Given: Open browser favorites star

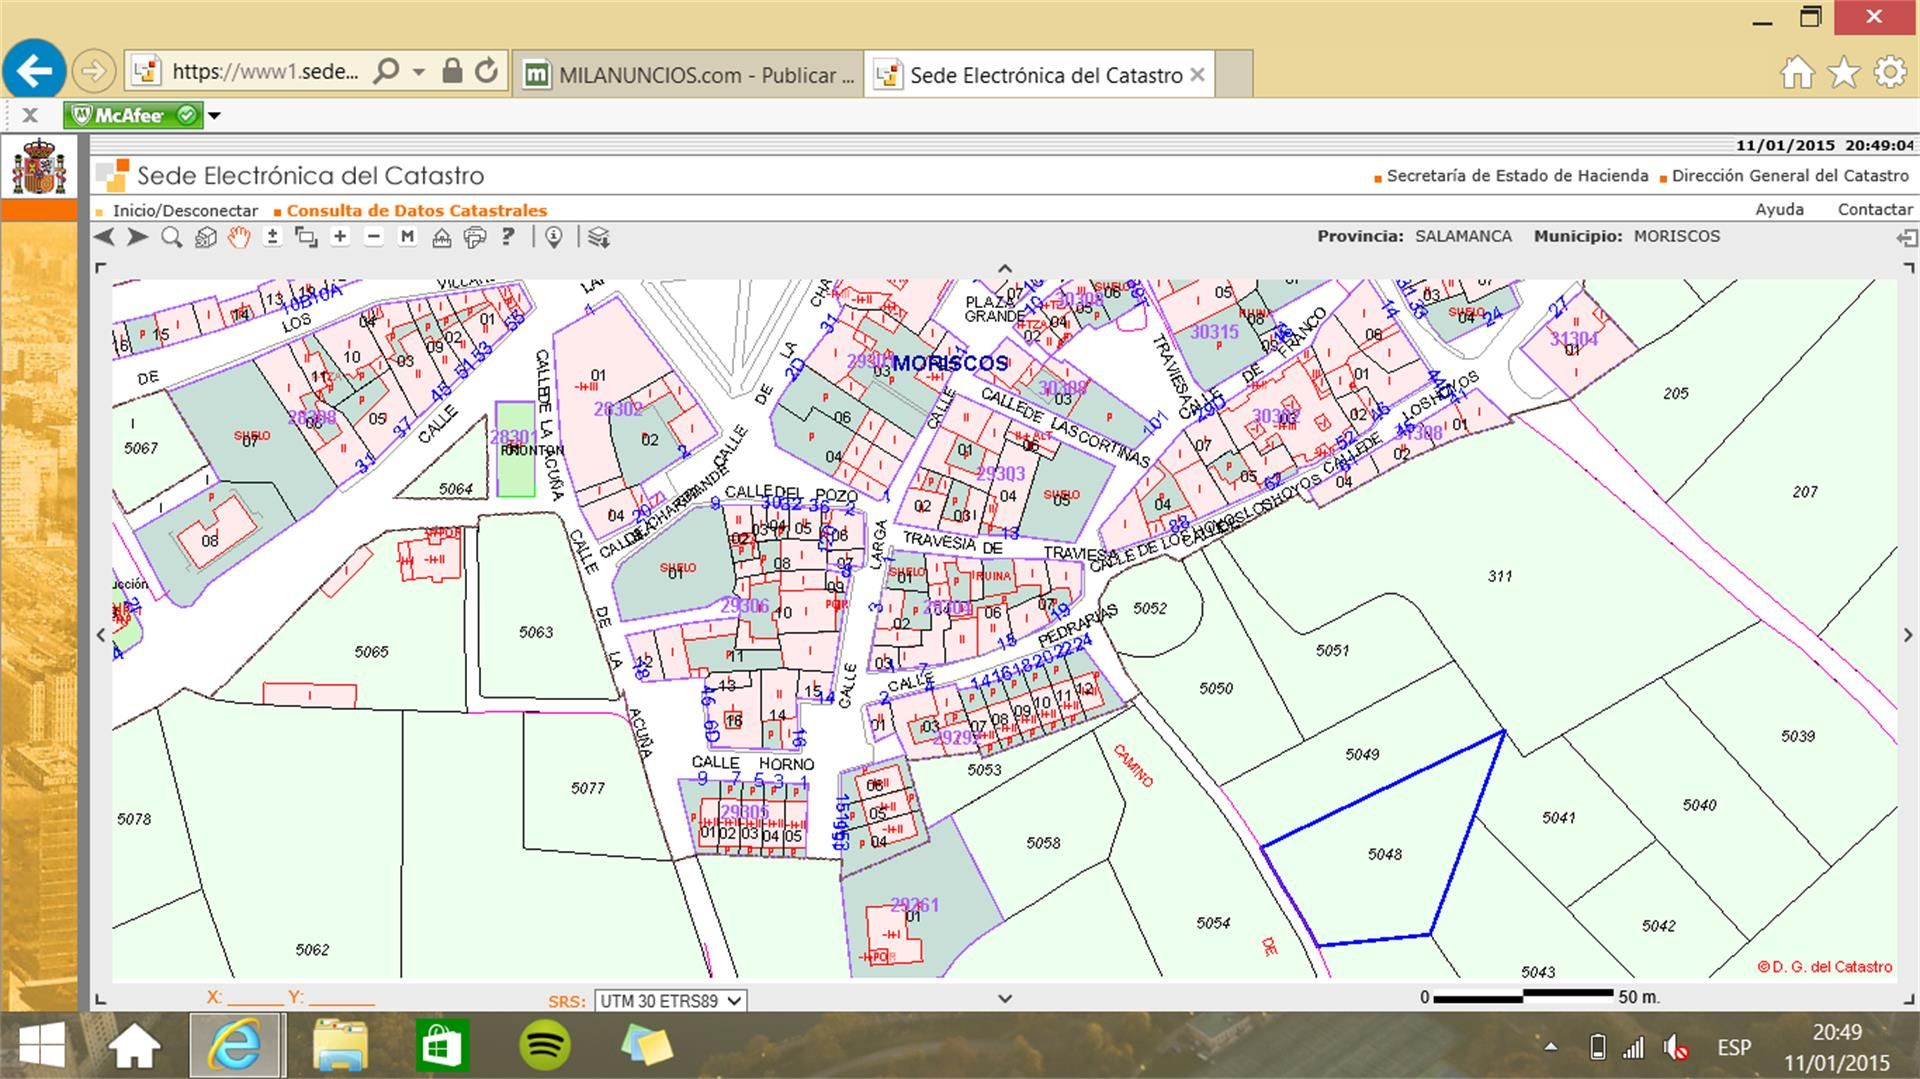Looking at the screenshot, I should point(1843,72).
